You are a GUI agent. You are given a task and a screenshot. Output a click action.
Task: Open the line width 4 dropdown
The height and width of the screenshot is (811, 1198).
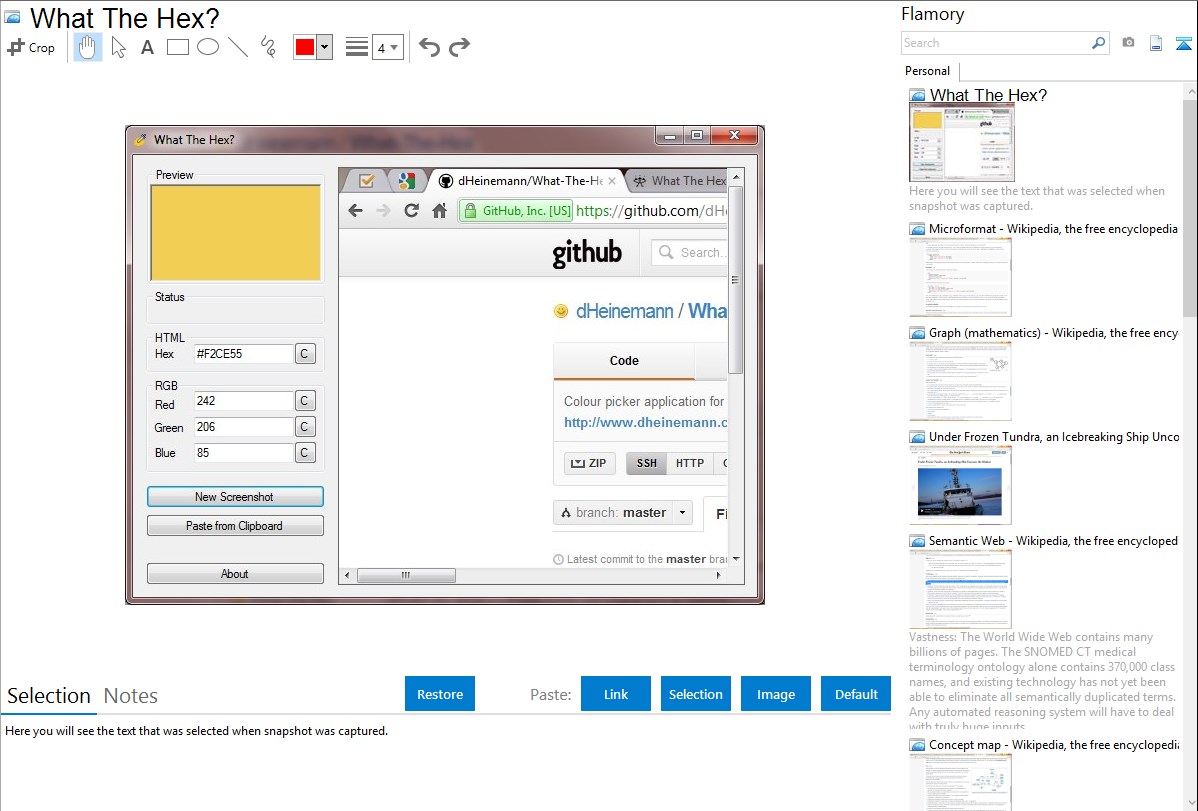pos(387,47)
